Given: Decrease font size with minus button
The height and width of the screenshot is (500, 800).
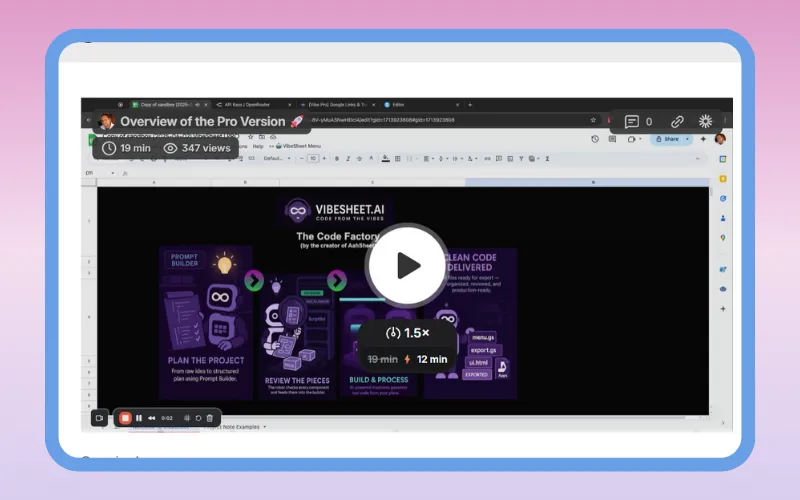Looking at the screenshot, I should point(302,159).
